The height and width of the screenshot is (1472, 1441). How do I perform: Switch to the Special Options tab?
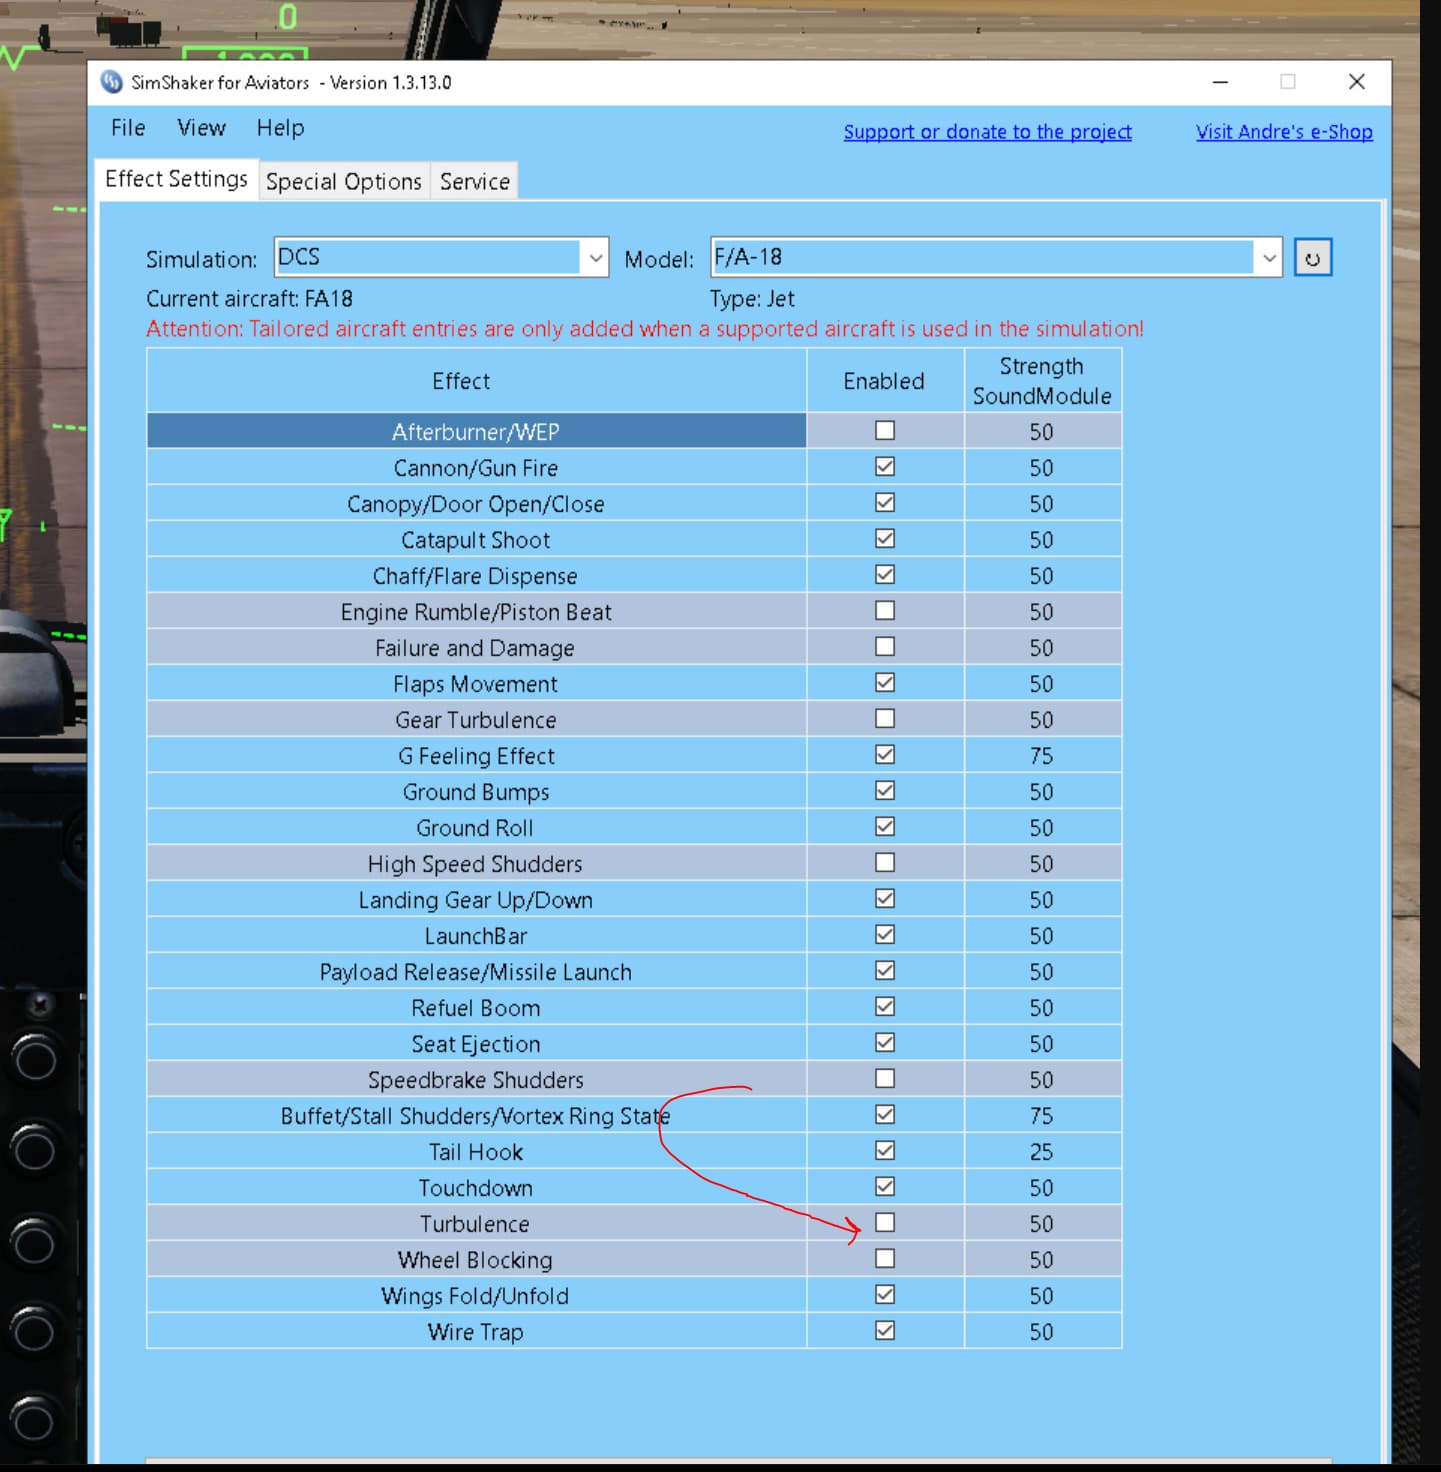tap(343, 181)
